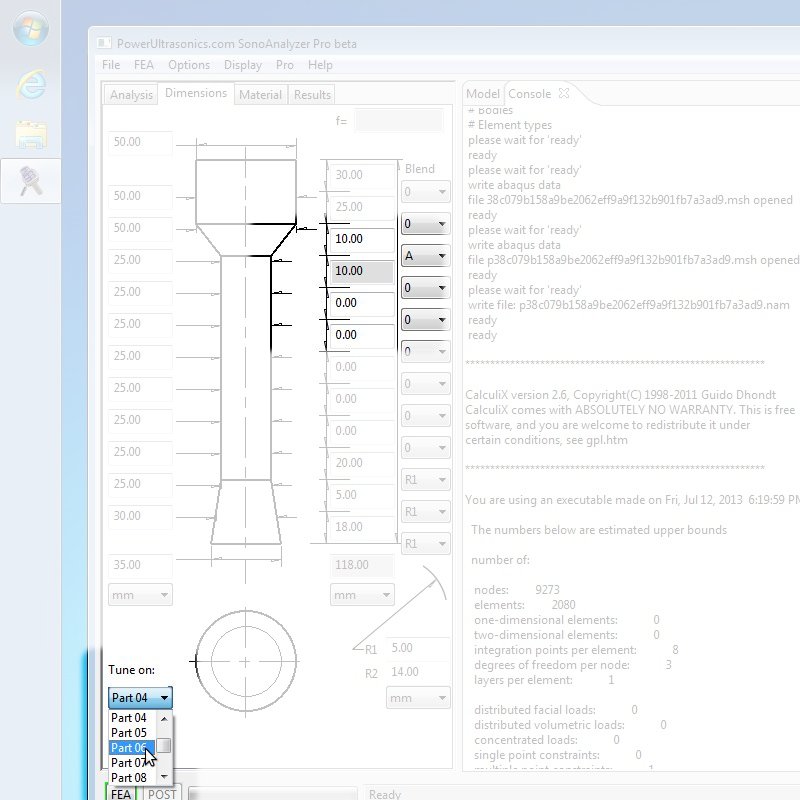Activate the Console tab
The height and width of the screenshot is (800, 800).
click(530, 94)
